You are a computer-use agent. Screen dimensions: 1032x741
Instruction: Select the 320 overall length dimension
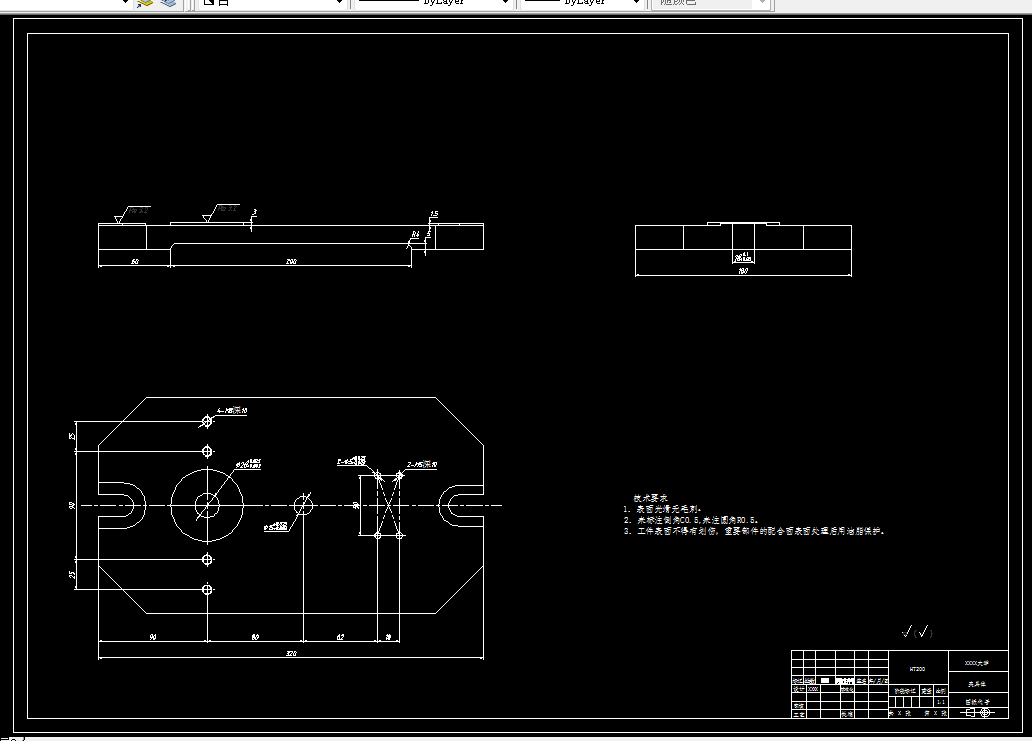[291, 653]
